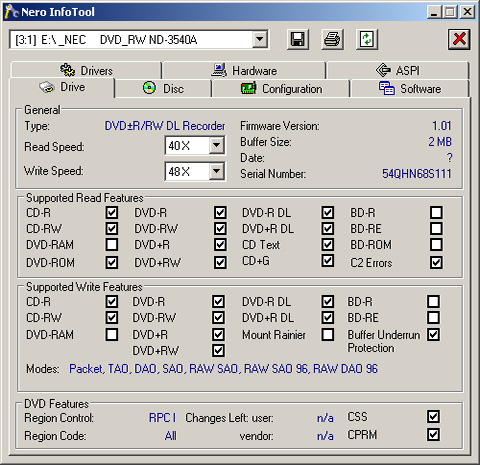Click the green refresh arrows icon
Screen dimensions: 480x465
367,40
